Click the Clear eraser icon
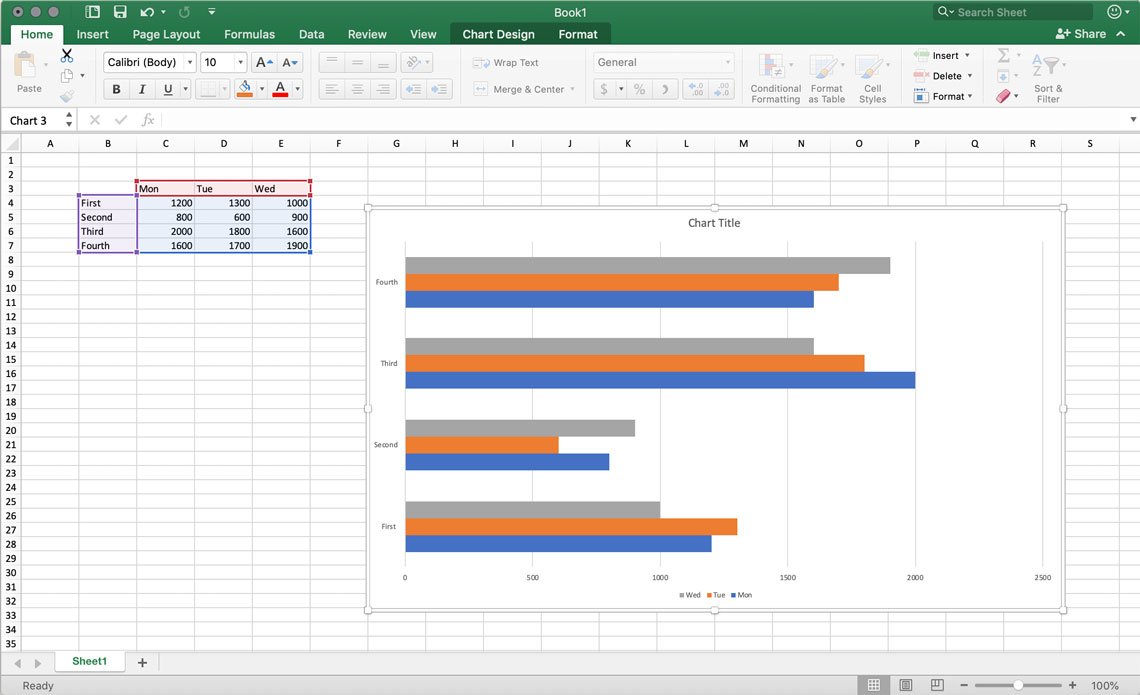1140x695 pixels. [x=1003, y=96]
